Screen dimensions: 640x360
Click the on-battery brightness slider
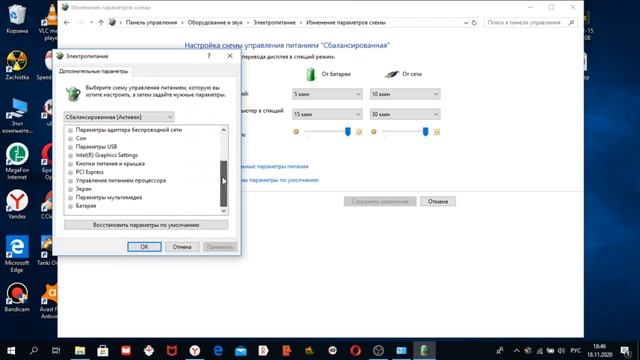pos(348,131)
